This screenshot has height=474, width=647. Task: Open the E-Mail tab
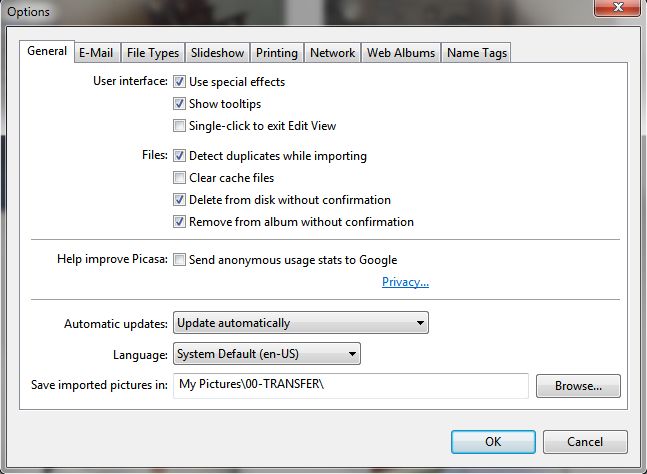pyautogui.click(x=96, y=53)
